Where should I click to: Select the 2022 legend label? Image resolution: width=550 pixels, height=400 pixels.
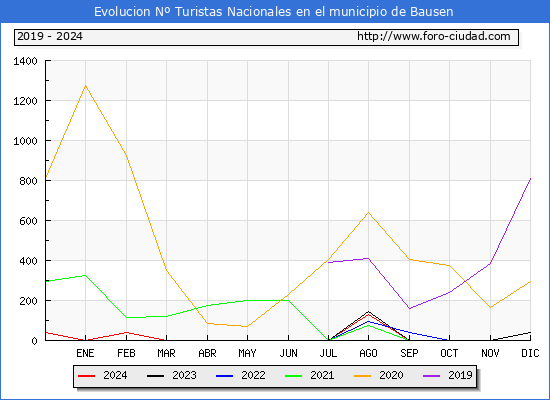point(253,375)
